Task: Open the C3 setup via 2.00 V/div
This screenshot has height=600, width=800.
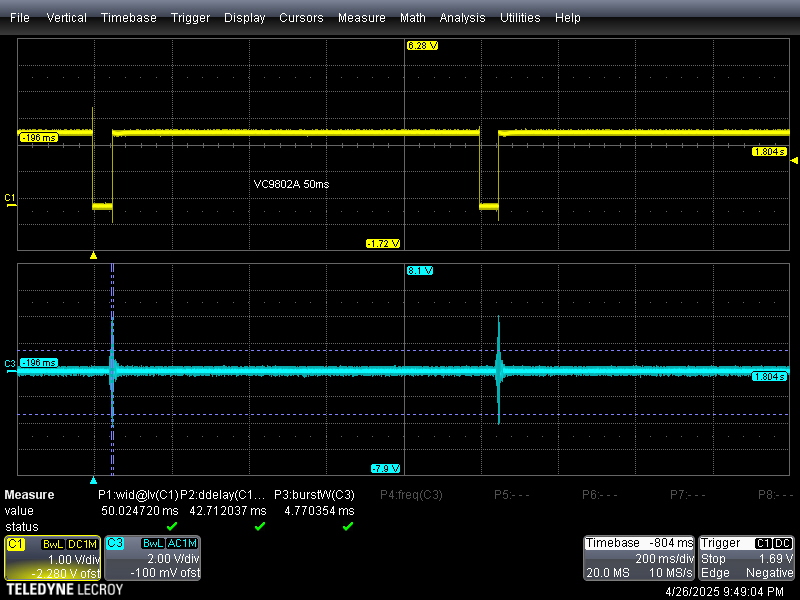Action: pos(173,559)
